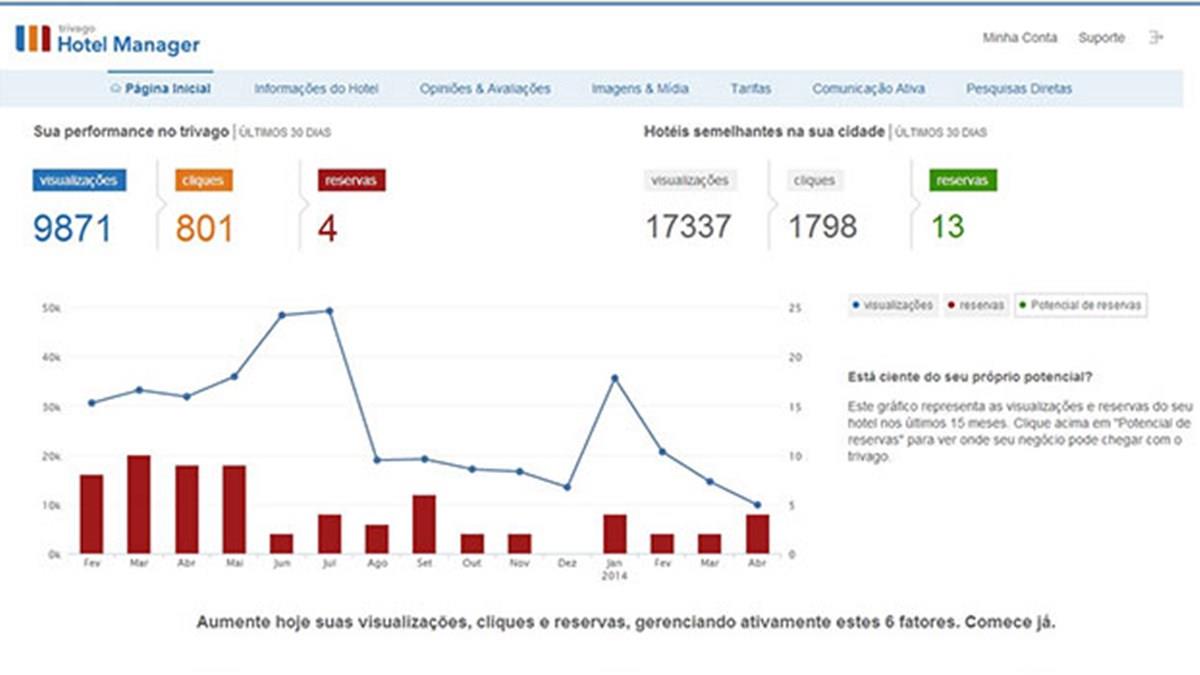Click the orange cliques performance badge
The width and height of the screenshot is (1200, 675).
tap(203, 181)
